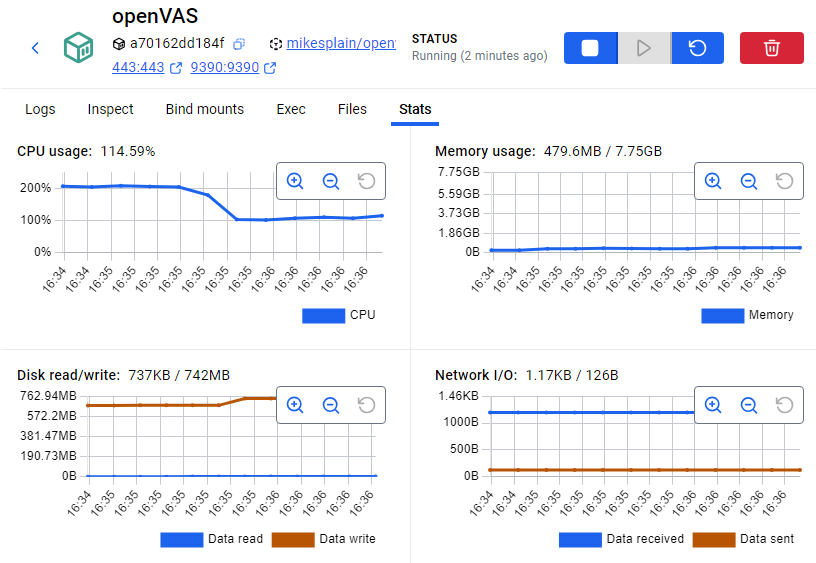Viewport: 816px width, 563px height.
Task: Select the Stats tab
Action: click(415, 109)
